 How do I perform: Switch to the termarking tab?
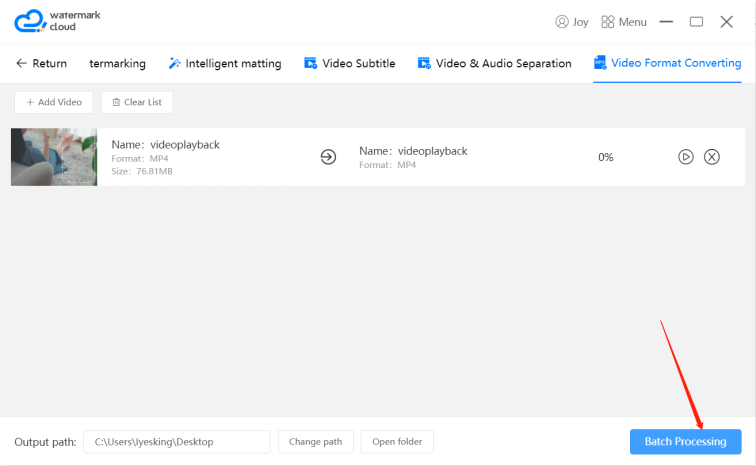coord(117,64)
